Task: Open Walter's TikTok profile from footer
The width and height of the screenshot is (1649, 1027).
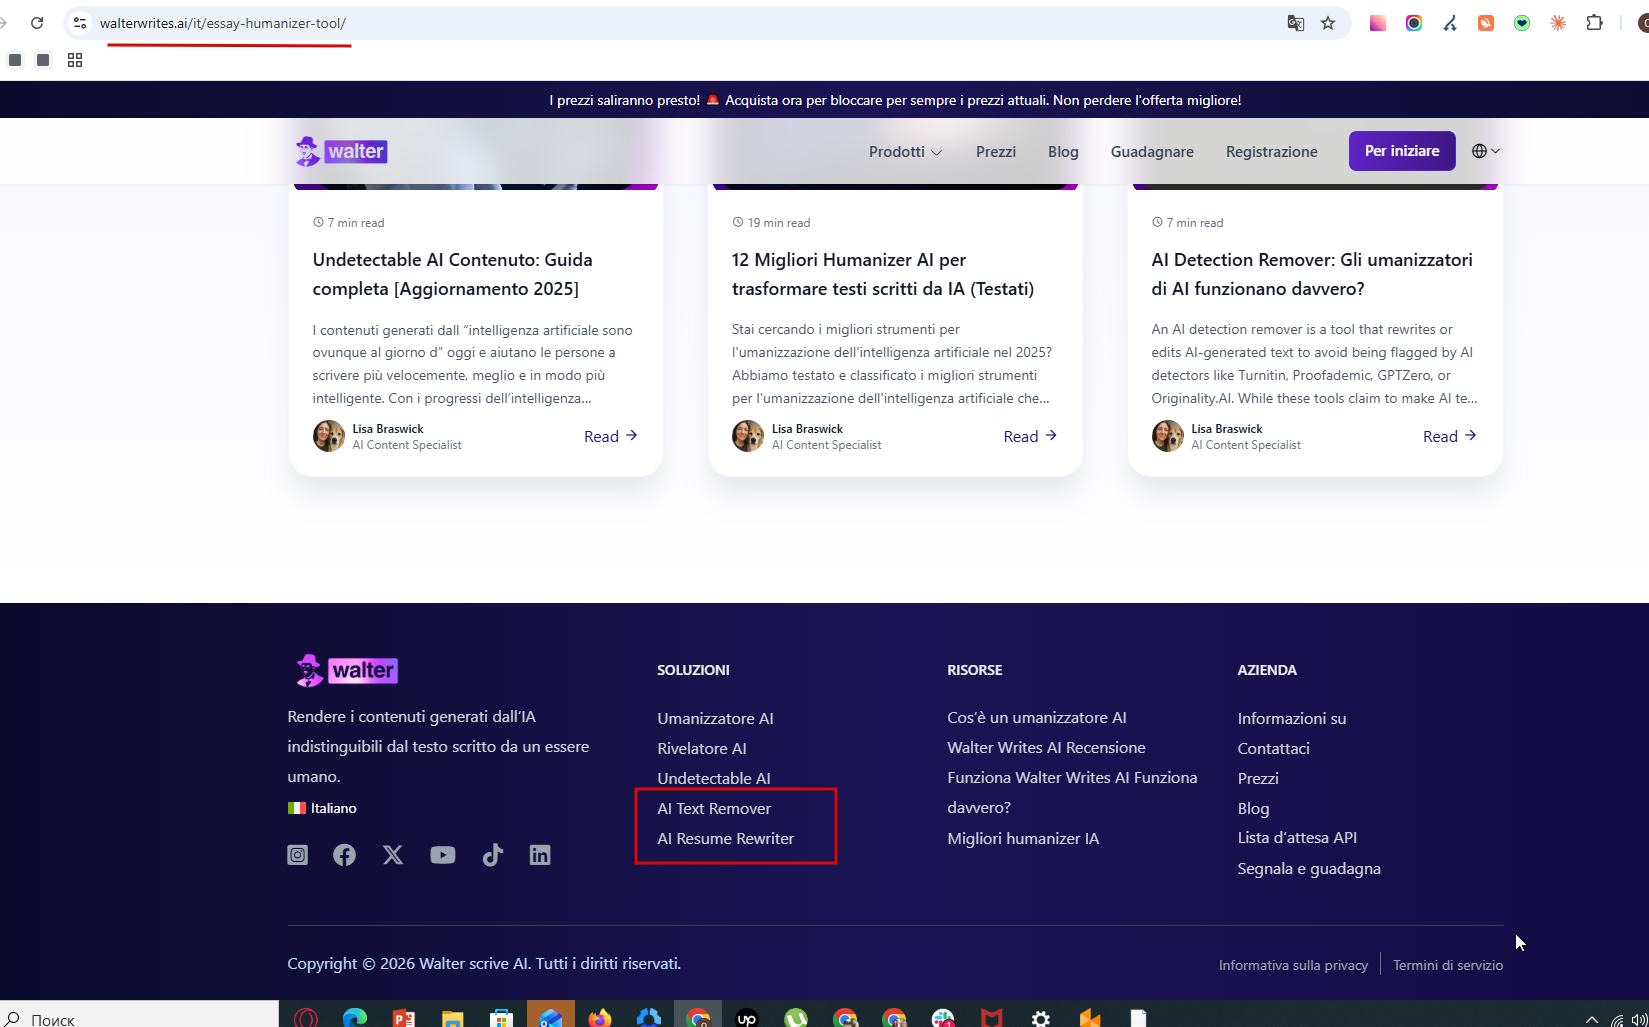Action: [492, 855]
